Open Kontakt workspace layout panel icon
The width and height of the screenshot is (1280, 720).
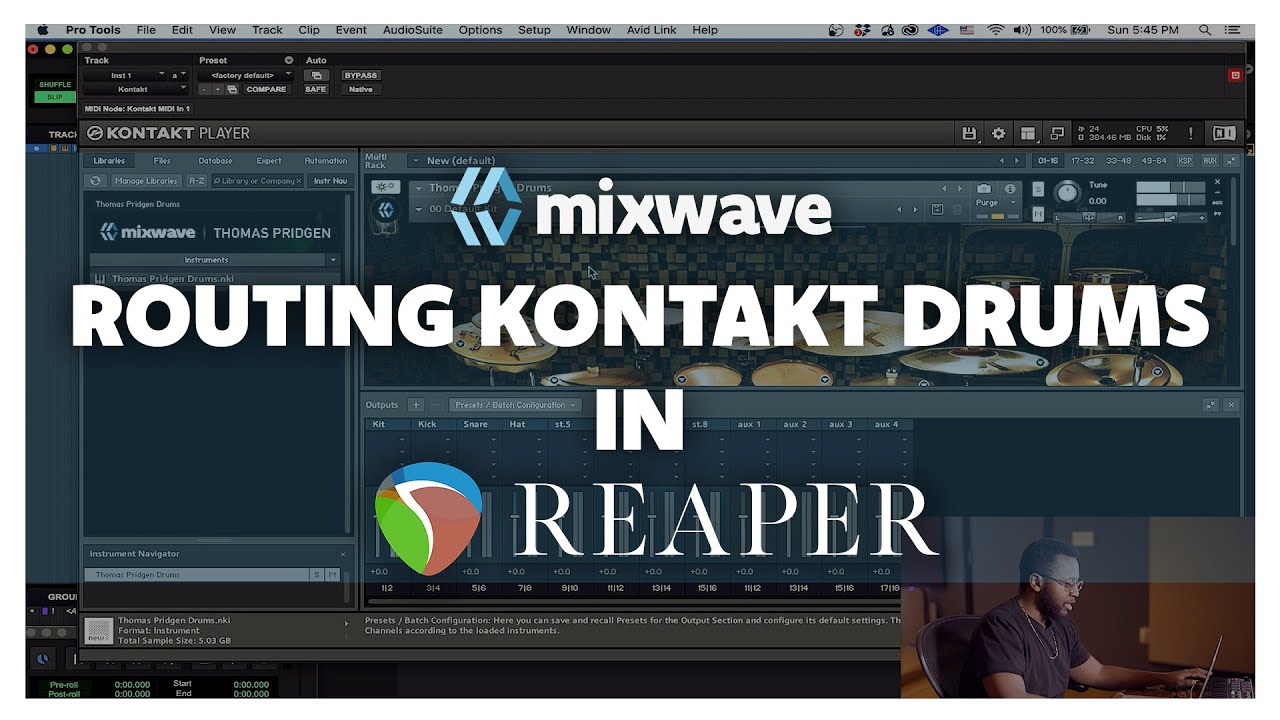click(x=1027, y=133)
